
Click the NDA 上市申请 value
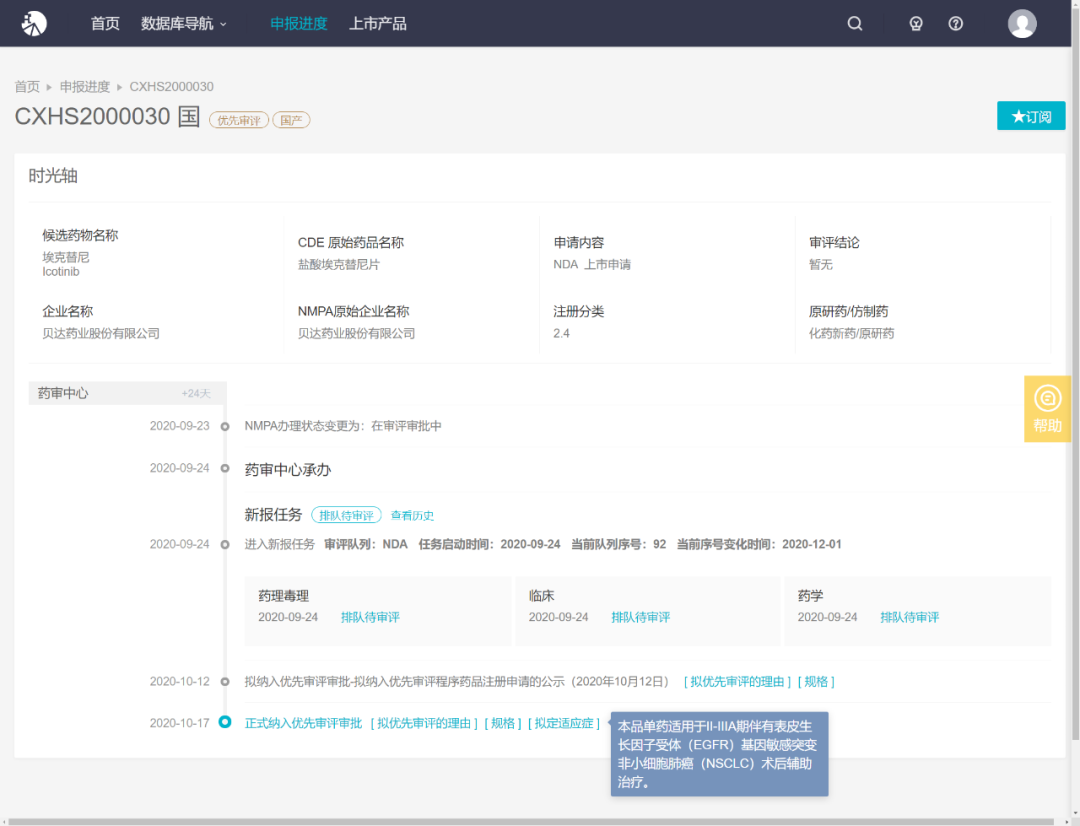coord(592,265)
